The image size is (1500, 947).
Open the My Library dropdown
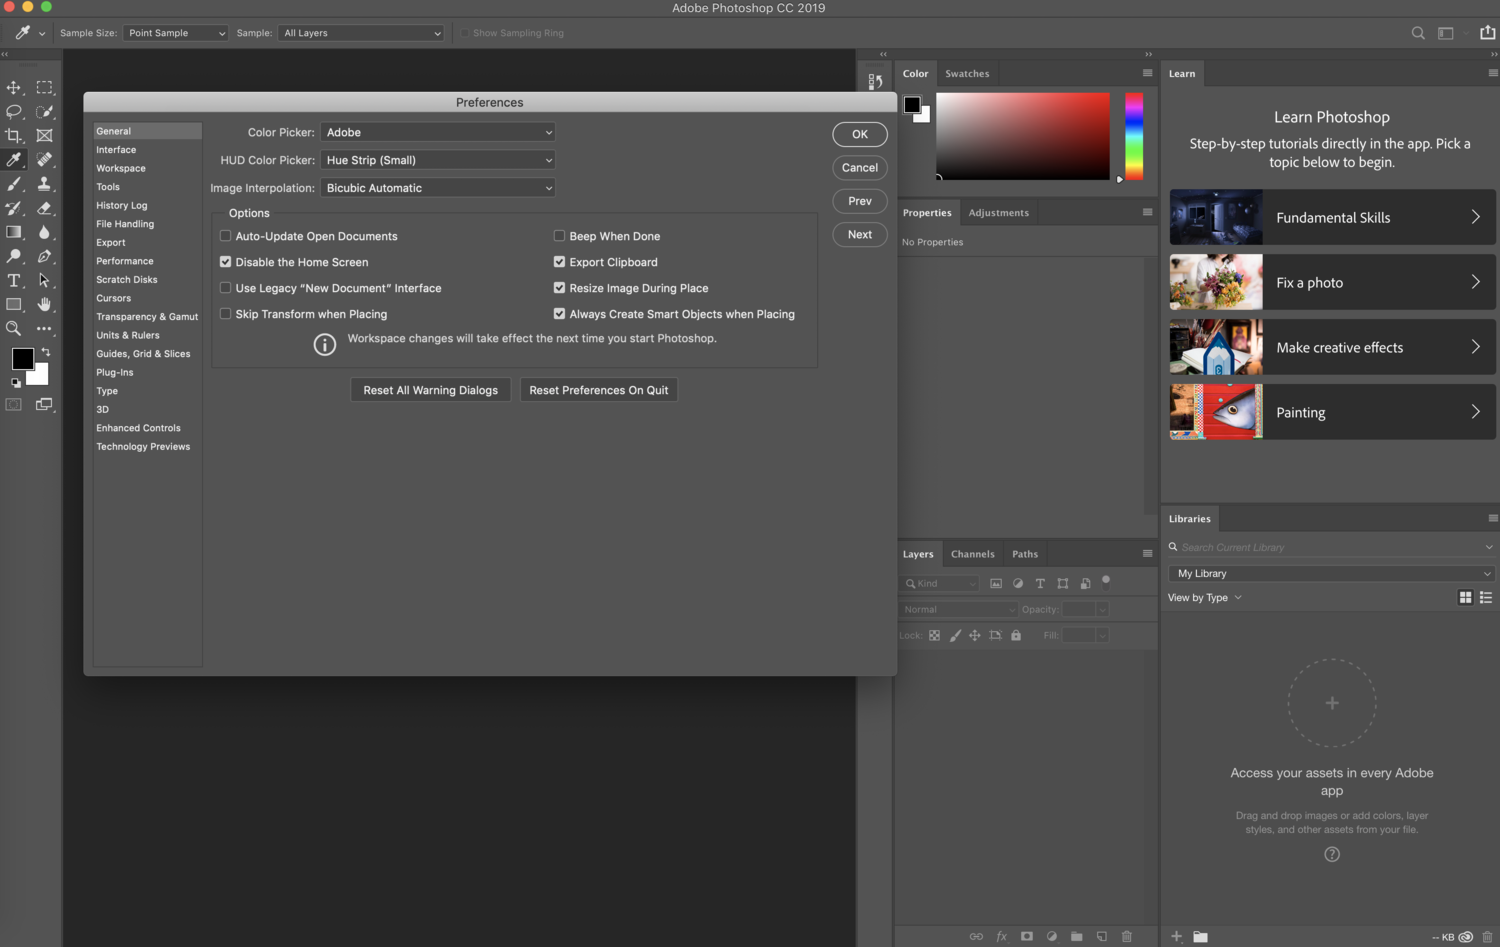(1331, 574)
